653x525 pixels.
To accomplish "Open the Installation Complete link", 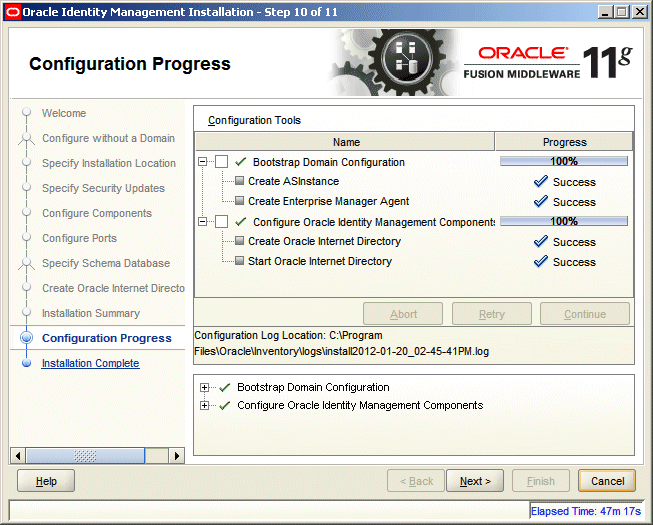I will (x=90, y=363).
